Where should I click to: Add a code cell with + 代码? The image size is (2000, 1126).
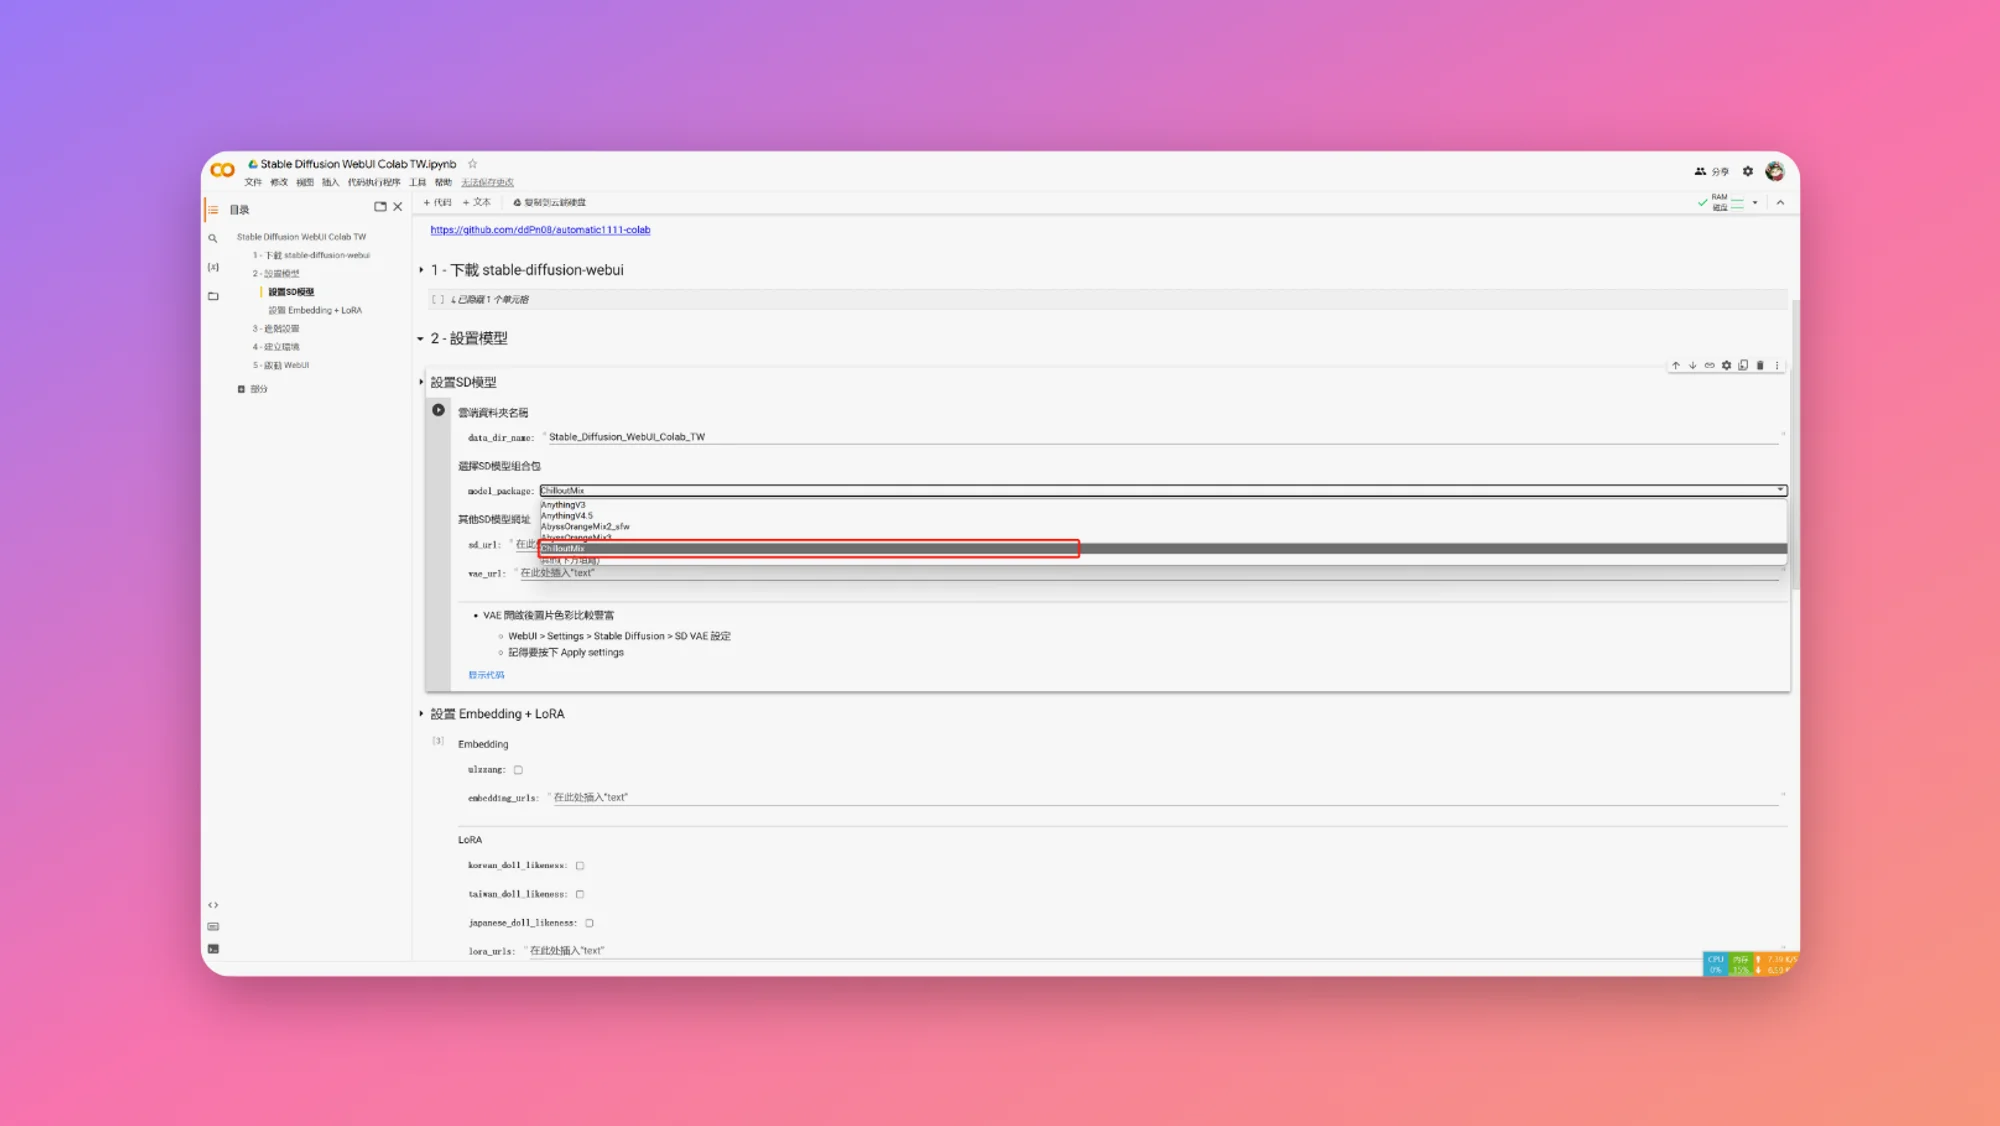(438, 203)
